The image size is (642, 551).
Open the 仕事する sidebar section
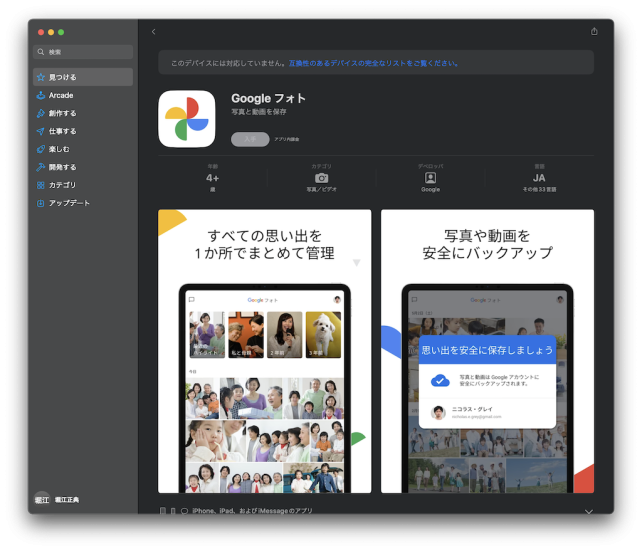tap(83, 131)
